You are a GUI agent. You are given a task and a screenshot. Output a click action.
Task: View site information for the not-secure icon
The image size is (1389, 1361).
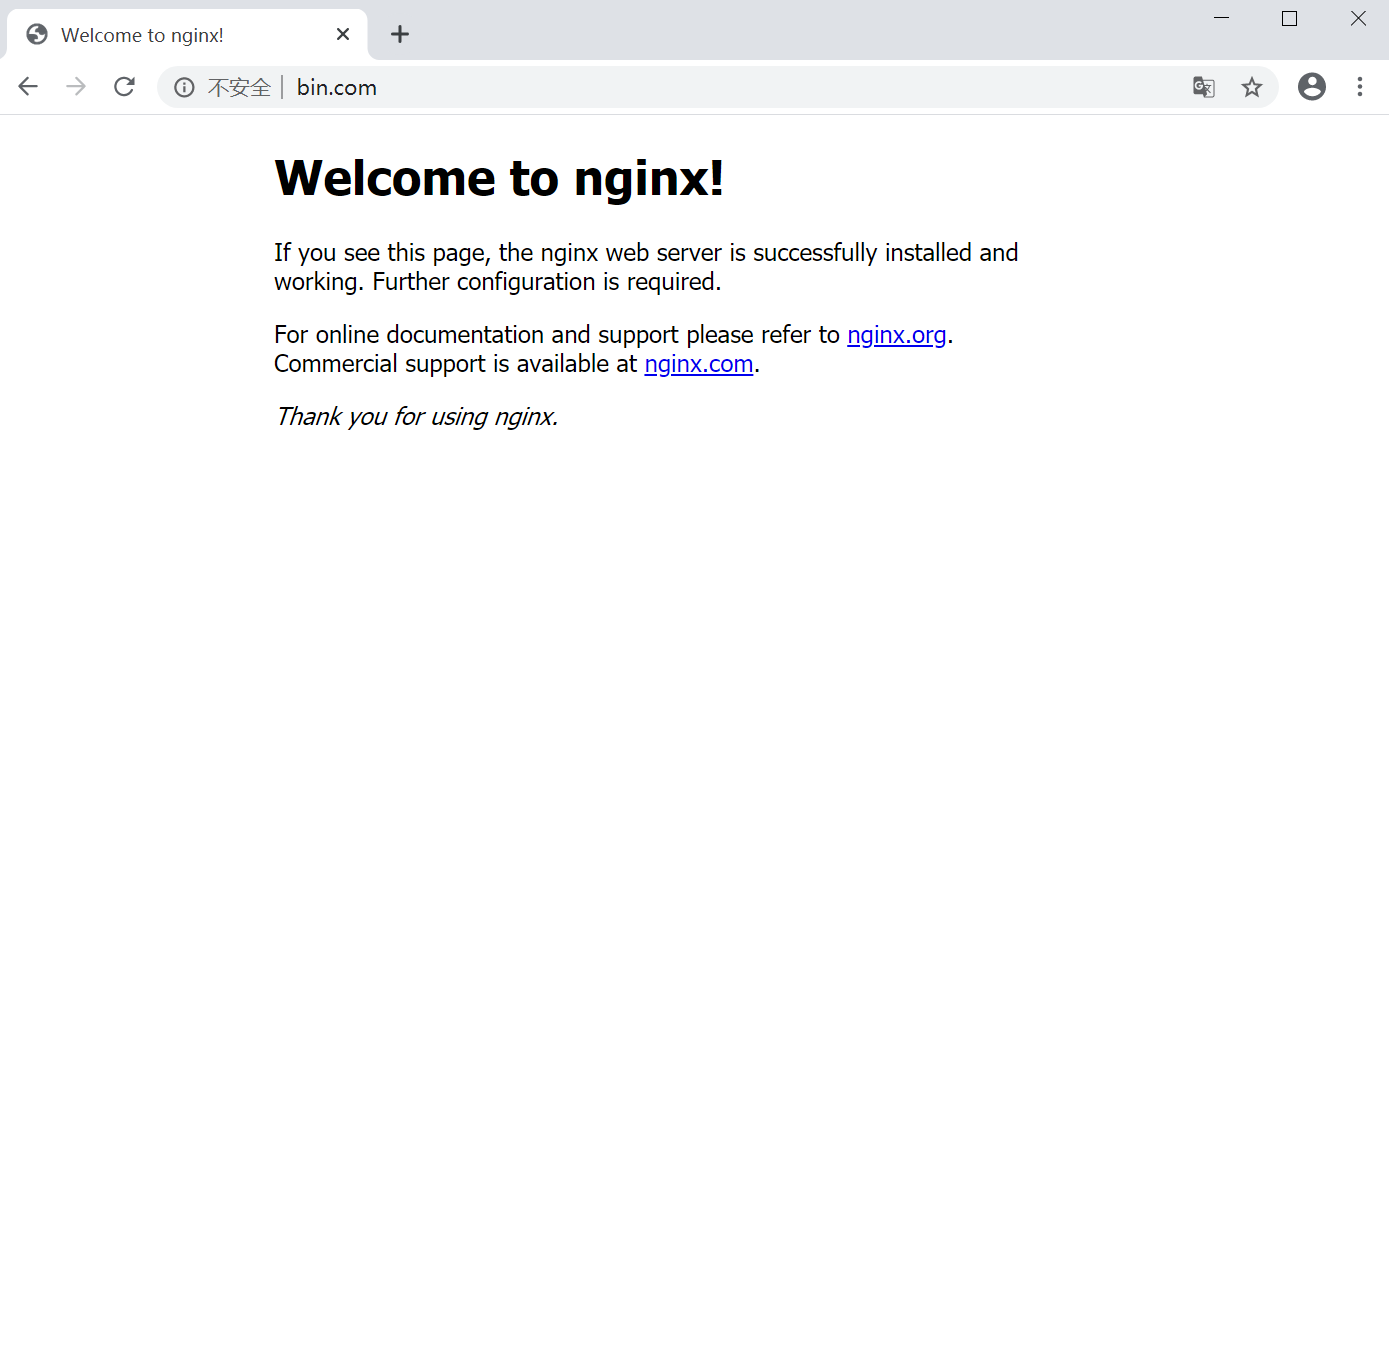pos(184,88)
